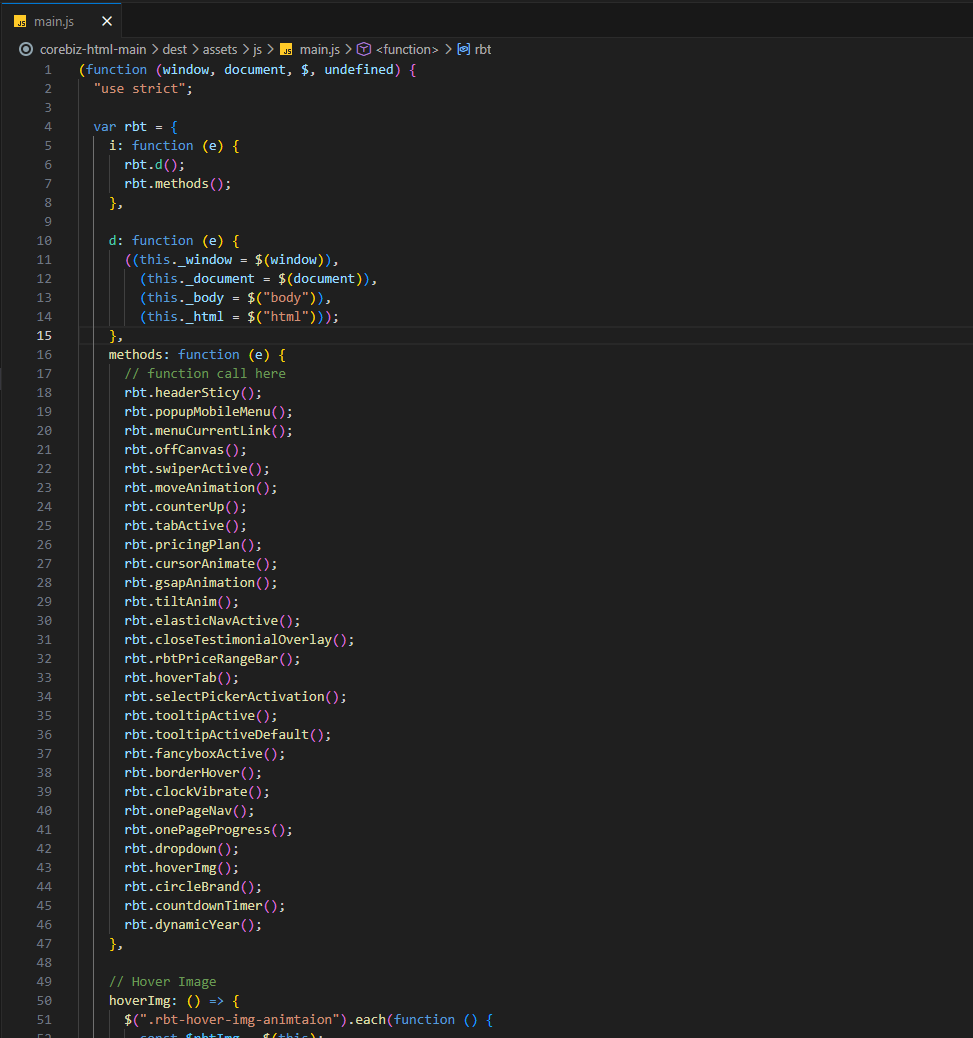Click rbt.borderHover() call
Screen dimensions: 973x1038
(x=193, y=773)
